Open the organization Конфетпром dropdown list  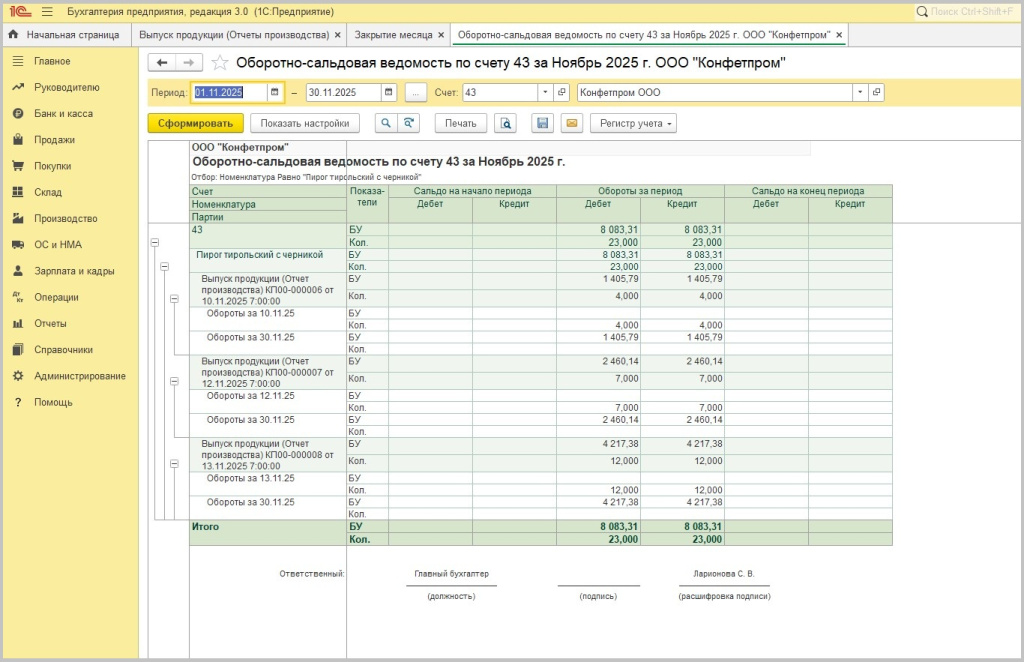[859, 92]
